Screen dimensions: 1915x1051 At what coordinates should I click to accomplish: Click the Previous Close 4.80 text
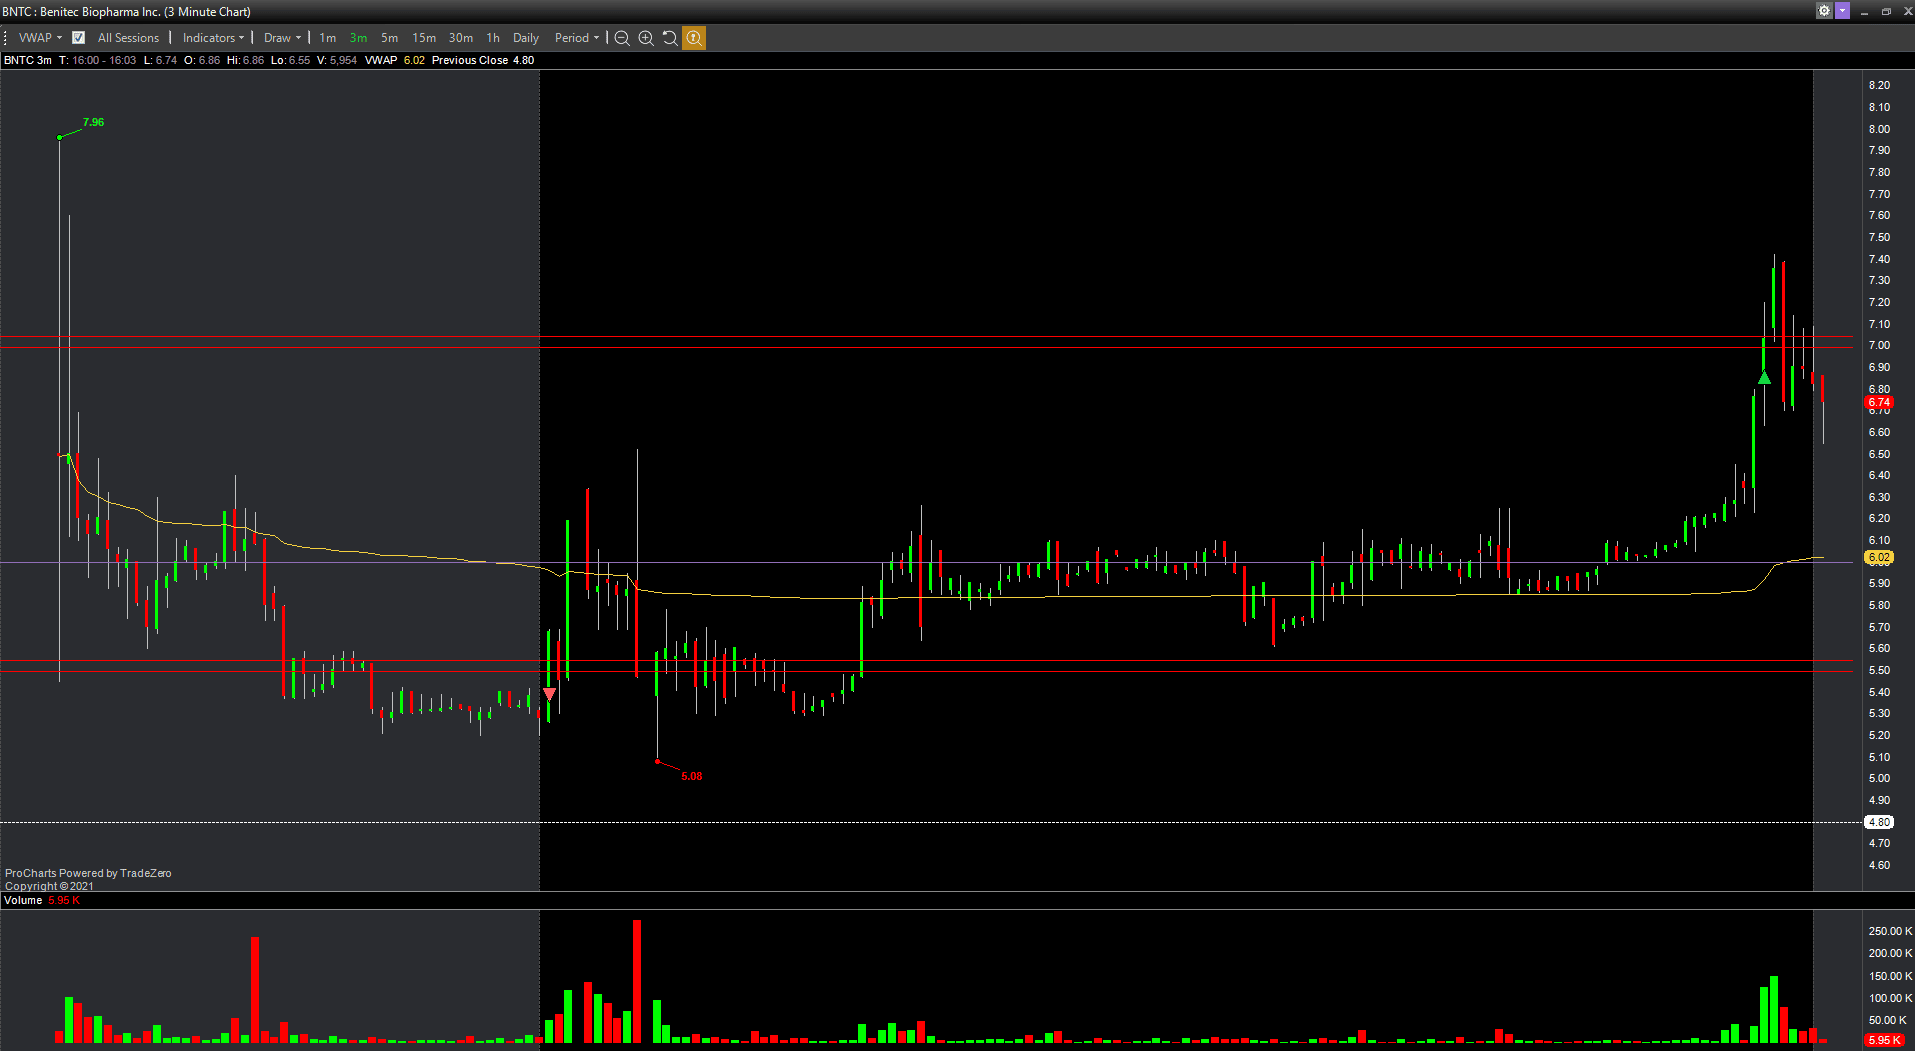[x=483, y=60]
